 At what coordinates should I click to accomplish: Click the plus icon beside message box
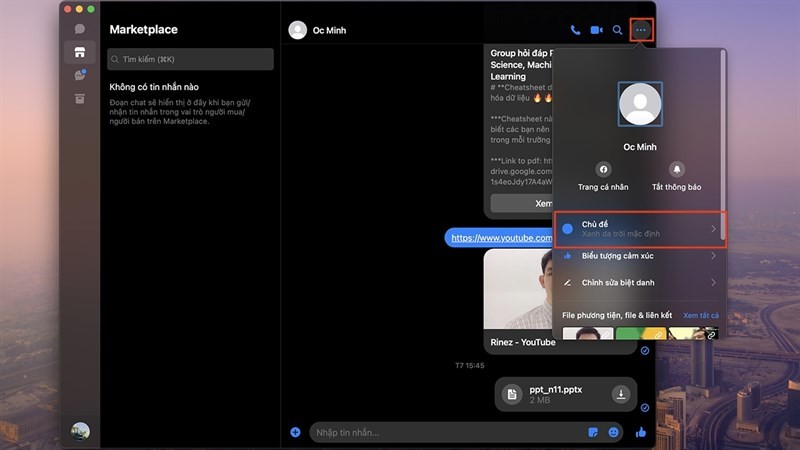point(295,432)
